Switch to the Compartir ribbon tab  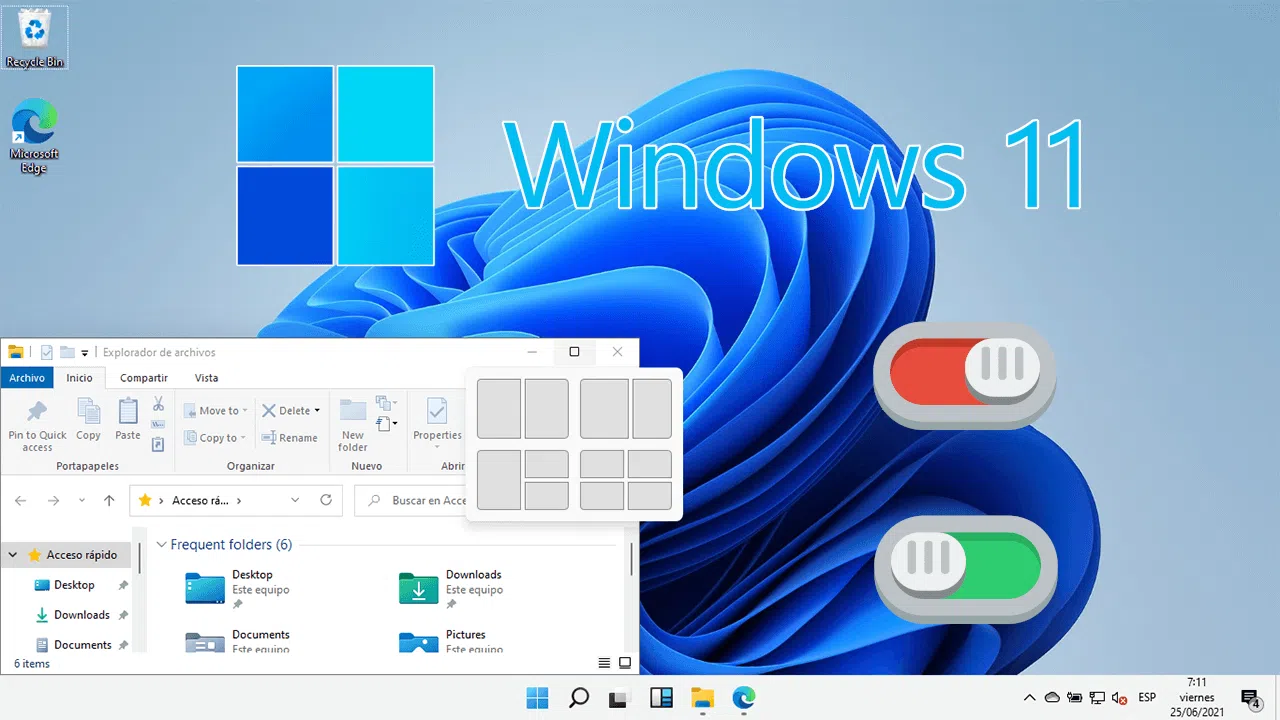144,378
